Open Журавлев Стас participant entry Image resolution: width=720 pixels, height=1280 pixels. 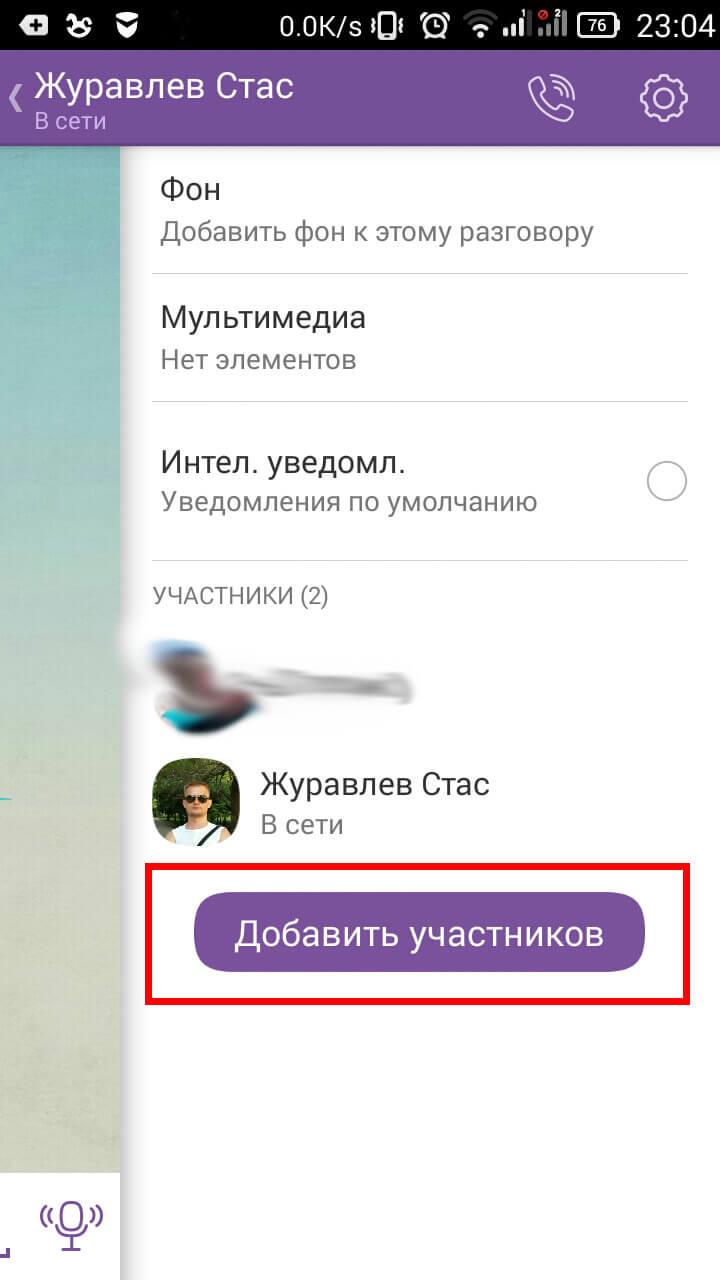[420, 801]
